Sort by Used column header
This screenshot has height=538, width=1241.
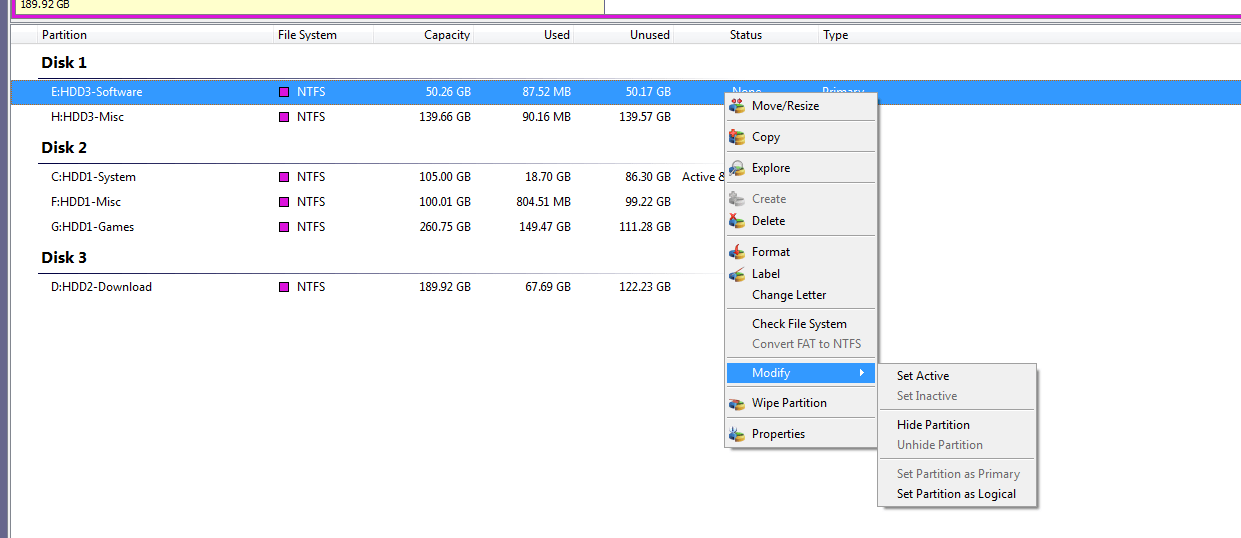click(x=524, y=35)
